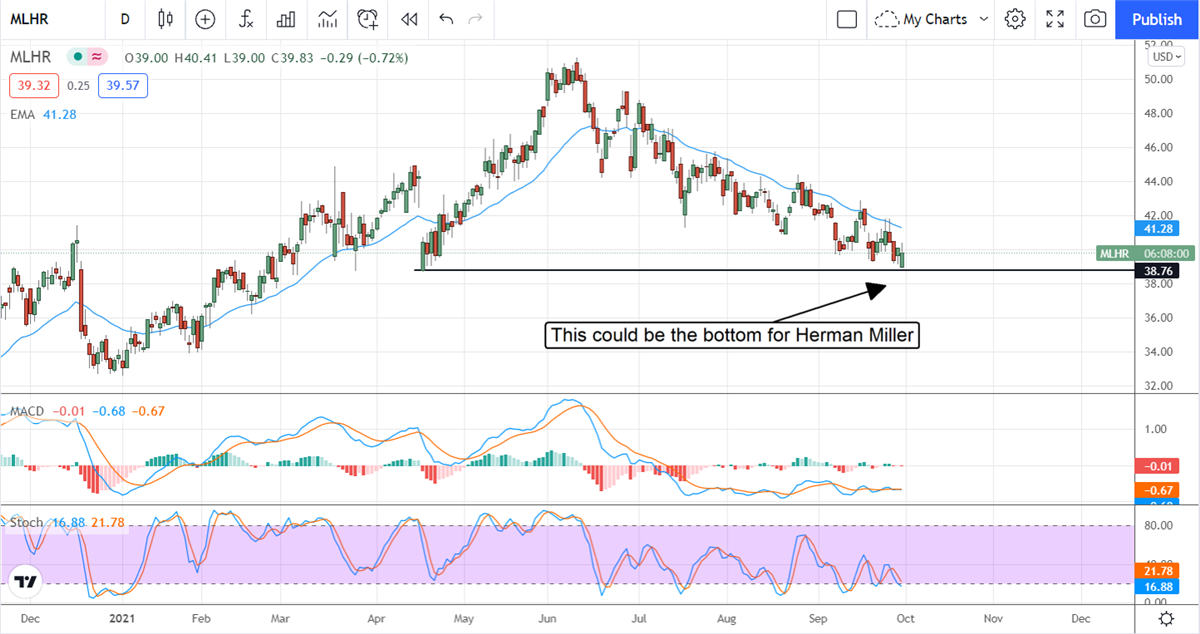Open the indicators (fx) menu
The image size is (1200, 634).
pos(245,19)
